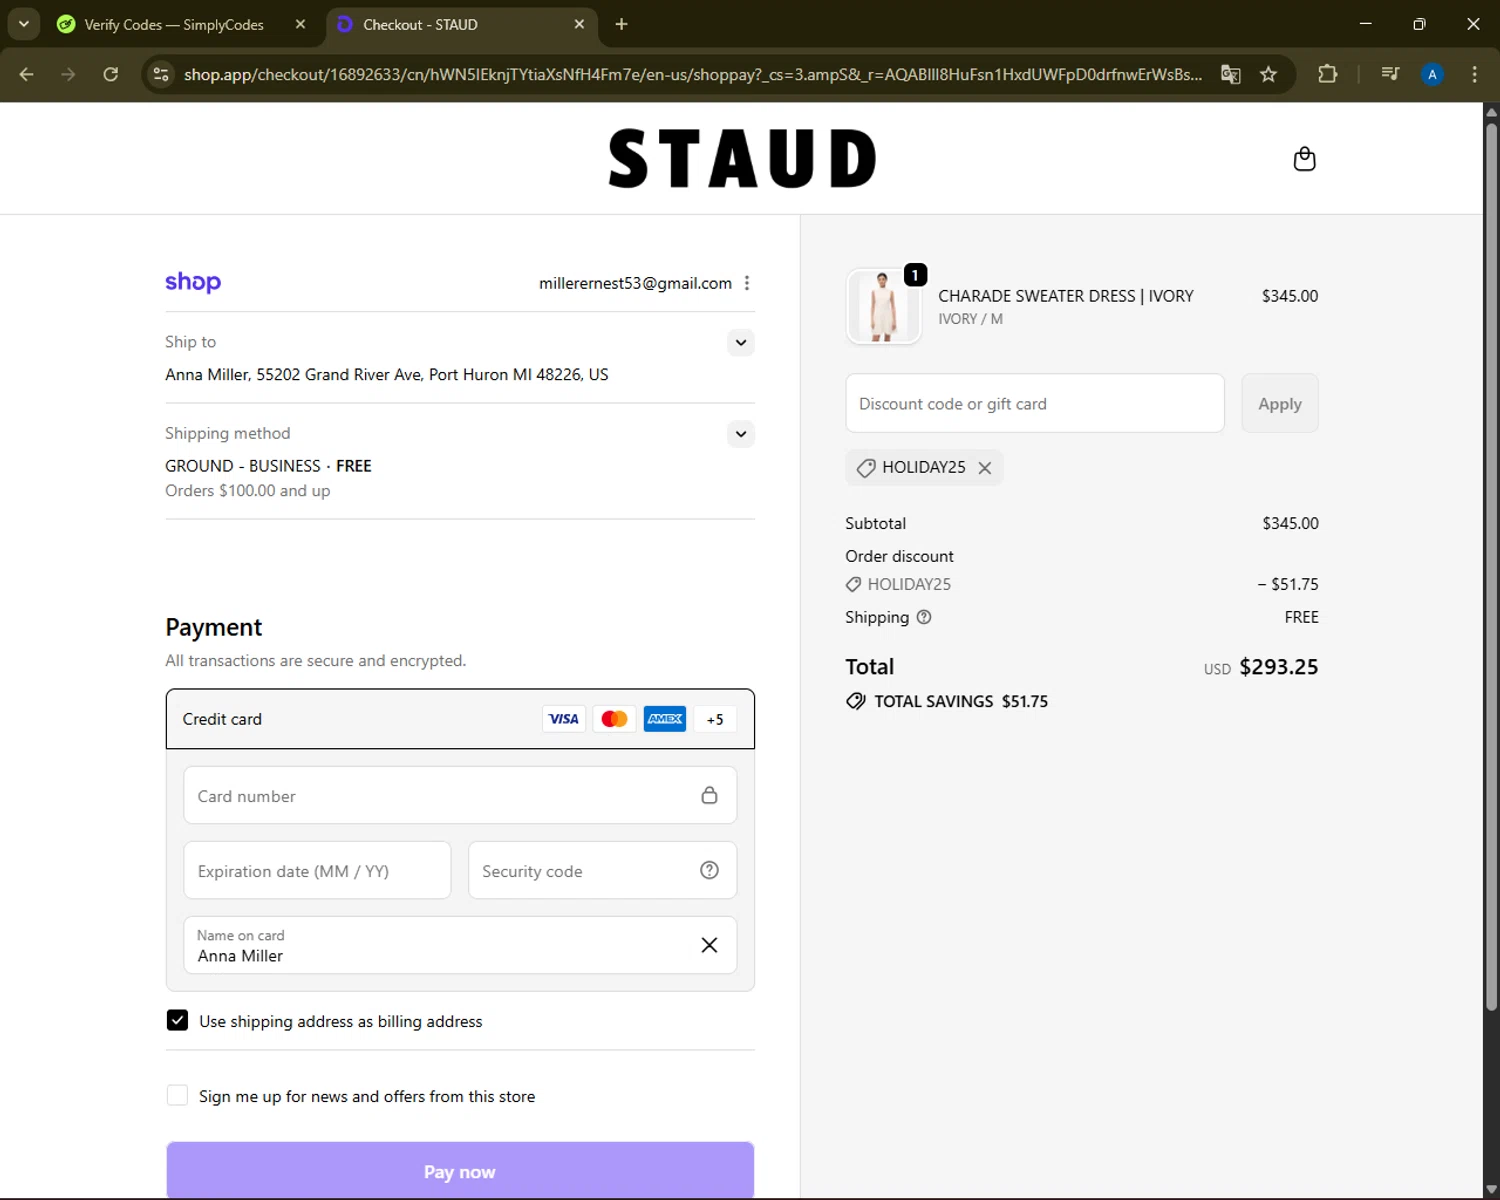This screenshot has height=1200, width=1500.
Task: Click the TOTAL SAVINGS $51.75 text
Action: pyautogui.click(x=961, y=701)
